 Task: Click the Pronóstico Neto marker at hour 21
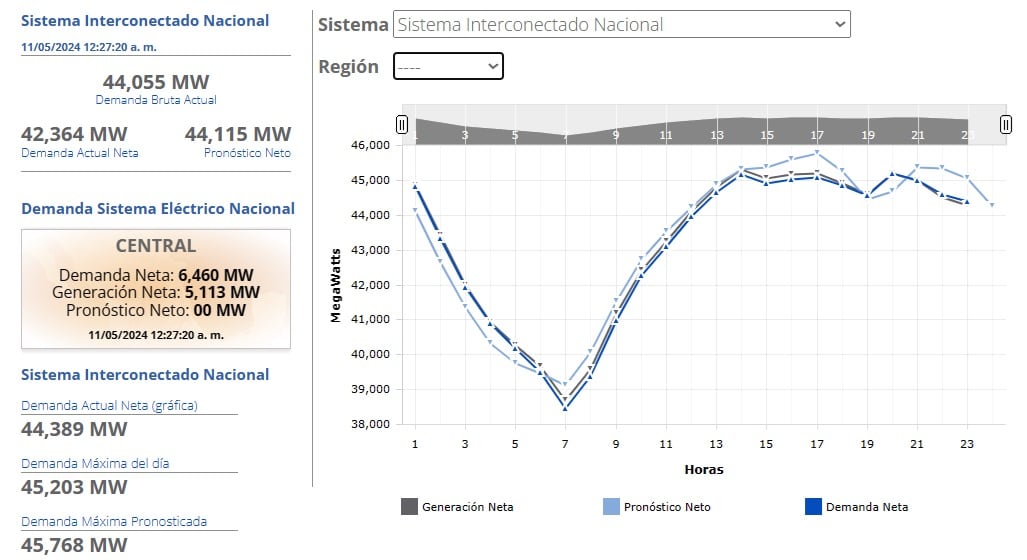pyautogui.click(x=917, y=167)
